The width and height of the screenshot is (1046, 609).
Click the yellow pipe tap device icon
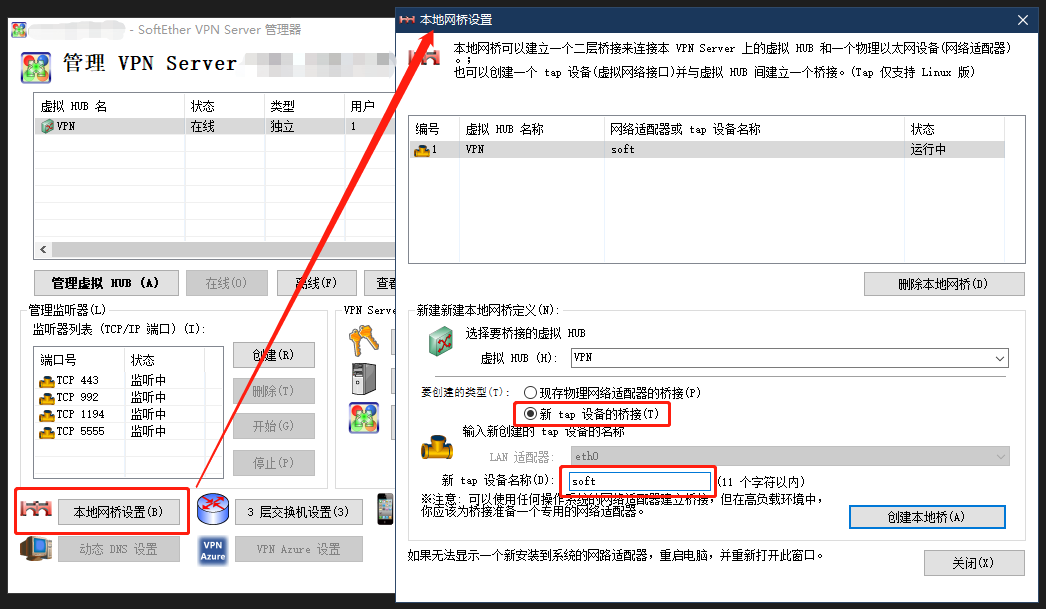435,445
